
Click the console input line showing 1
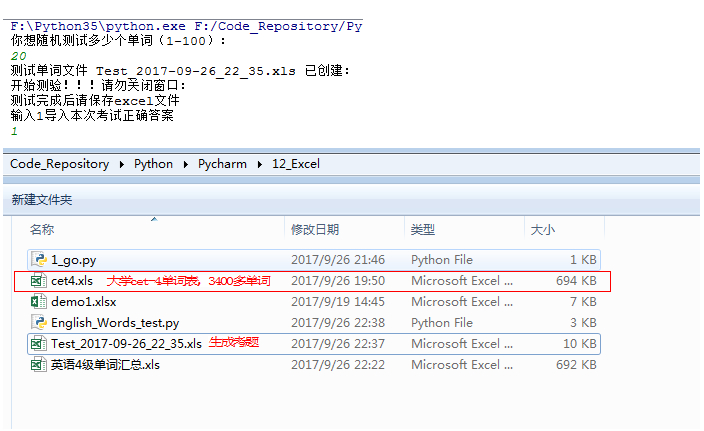[x=14, y=131]
